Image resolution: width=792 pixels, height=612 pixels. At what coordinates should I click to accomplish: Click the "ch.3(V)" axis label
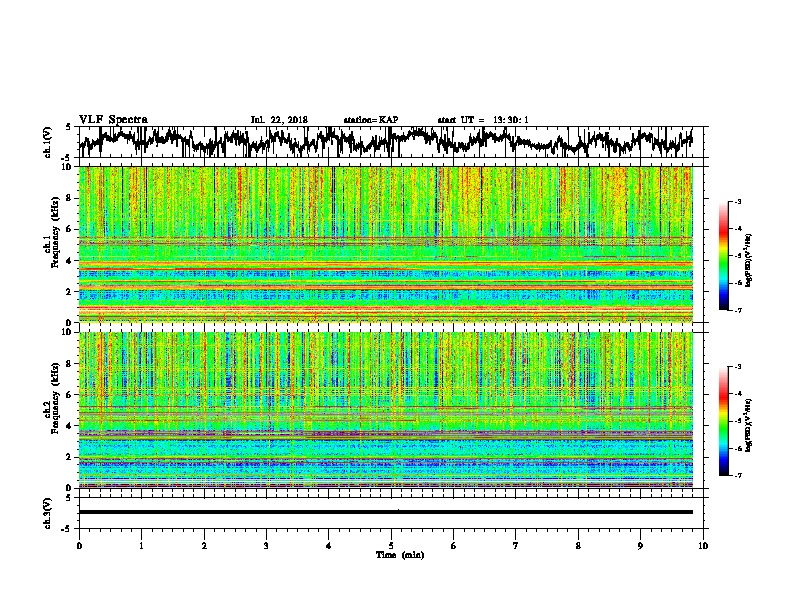(48, 513)
